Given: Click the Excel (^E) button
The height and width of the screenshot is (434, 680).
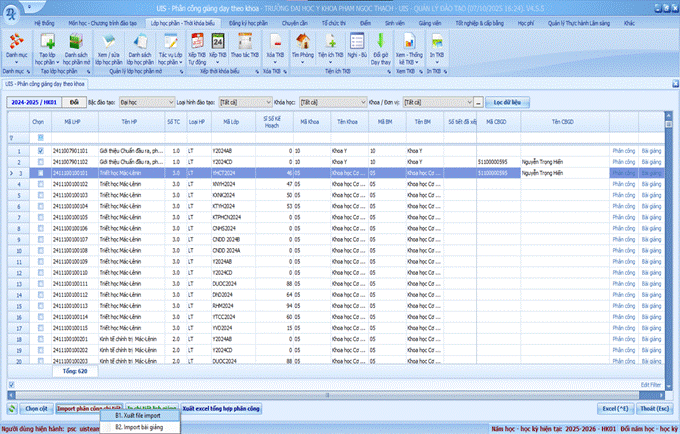Looking at the screenshot, I should pos(615,409).
